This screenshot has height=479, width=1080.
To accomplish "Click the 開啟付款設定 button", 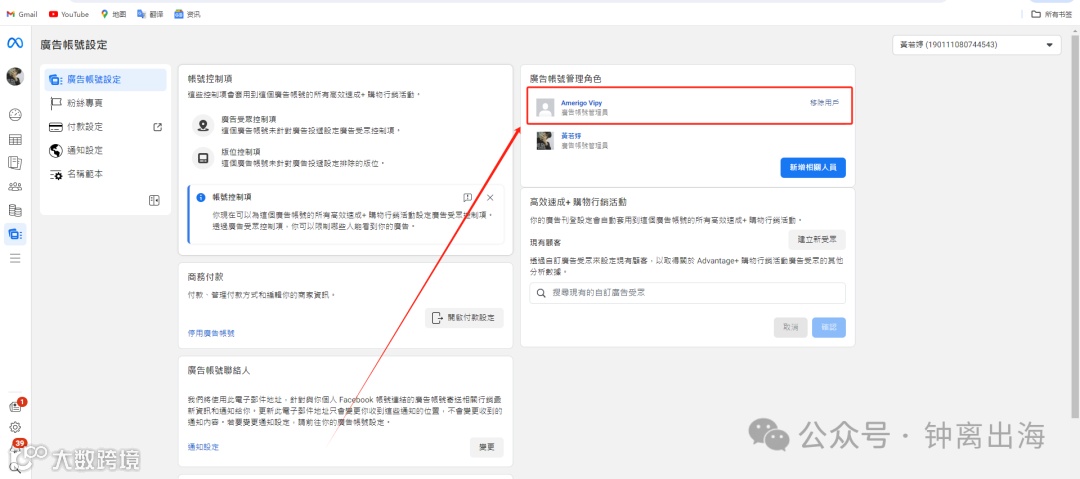I will click(464, 318).
